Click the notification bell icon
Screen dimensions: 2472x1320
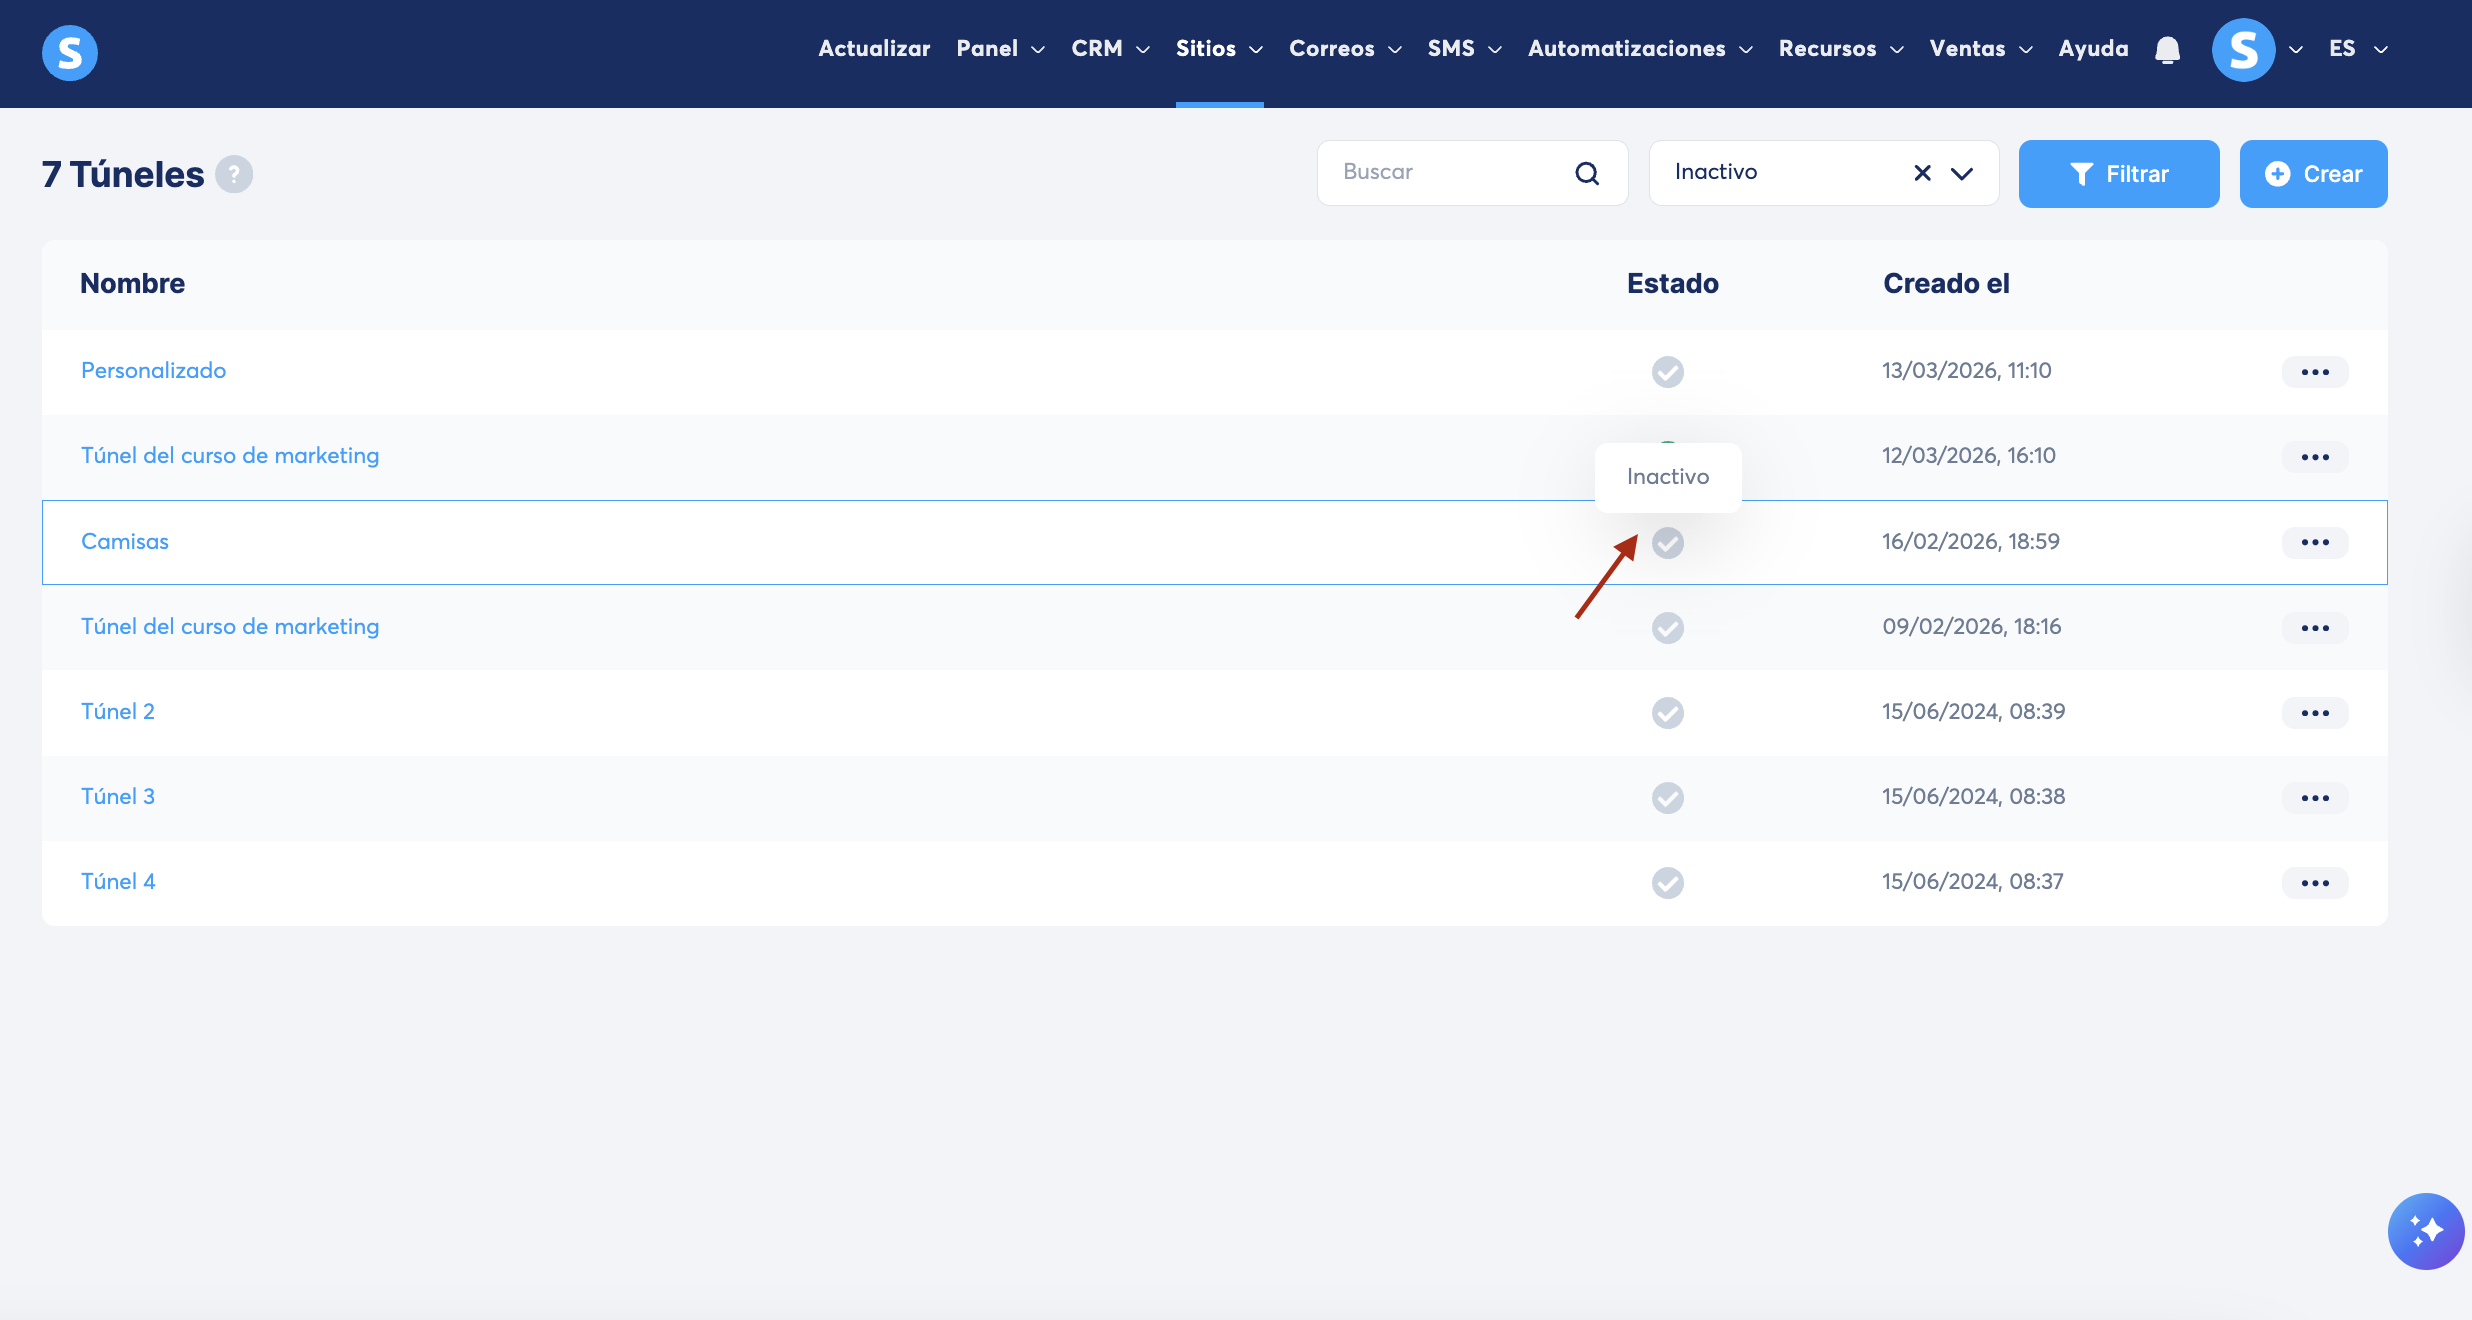coord(2167,50)
